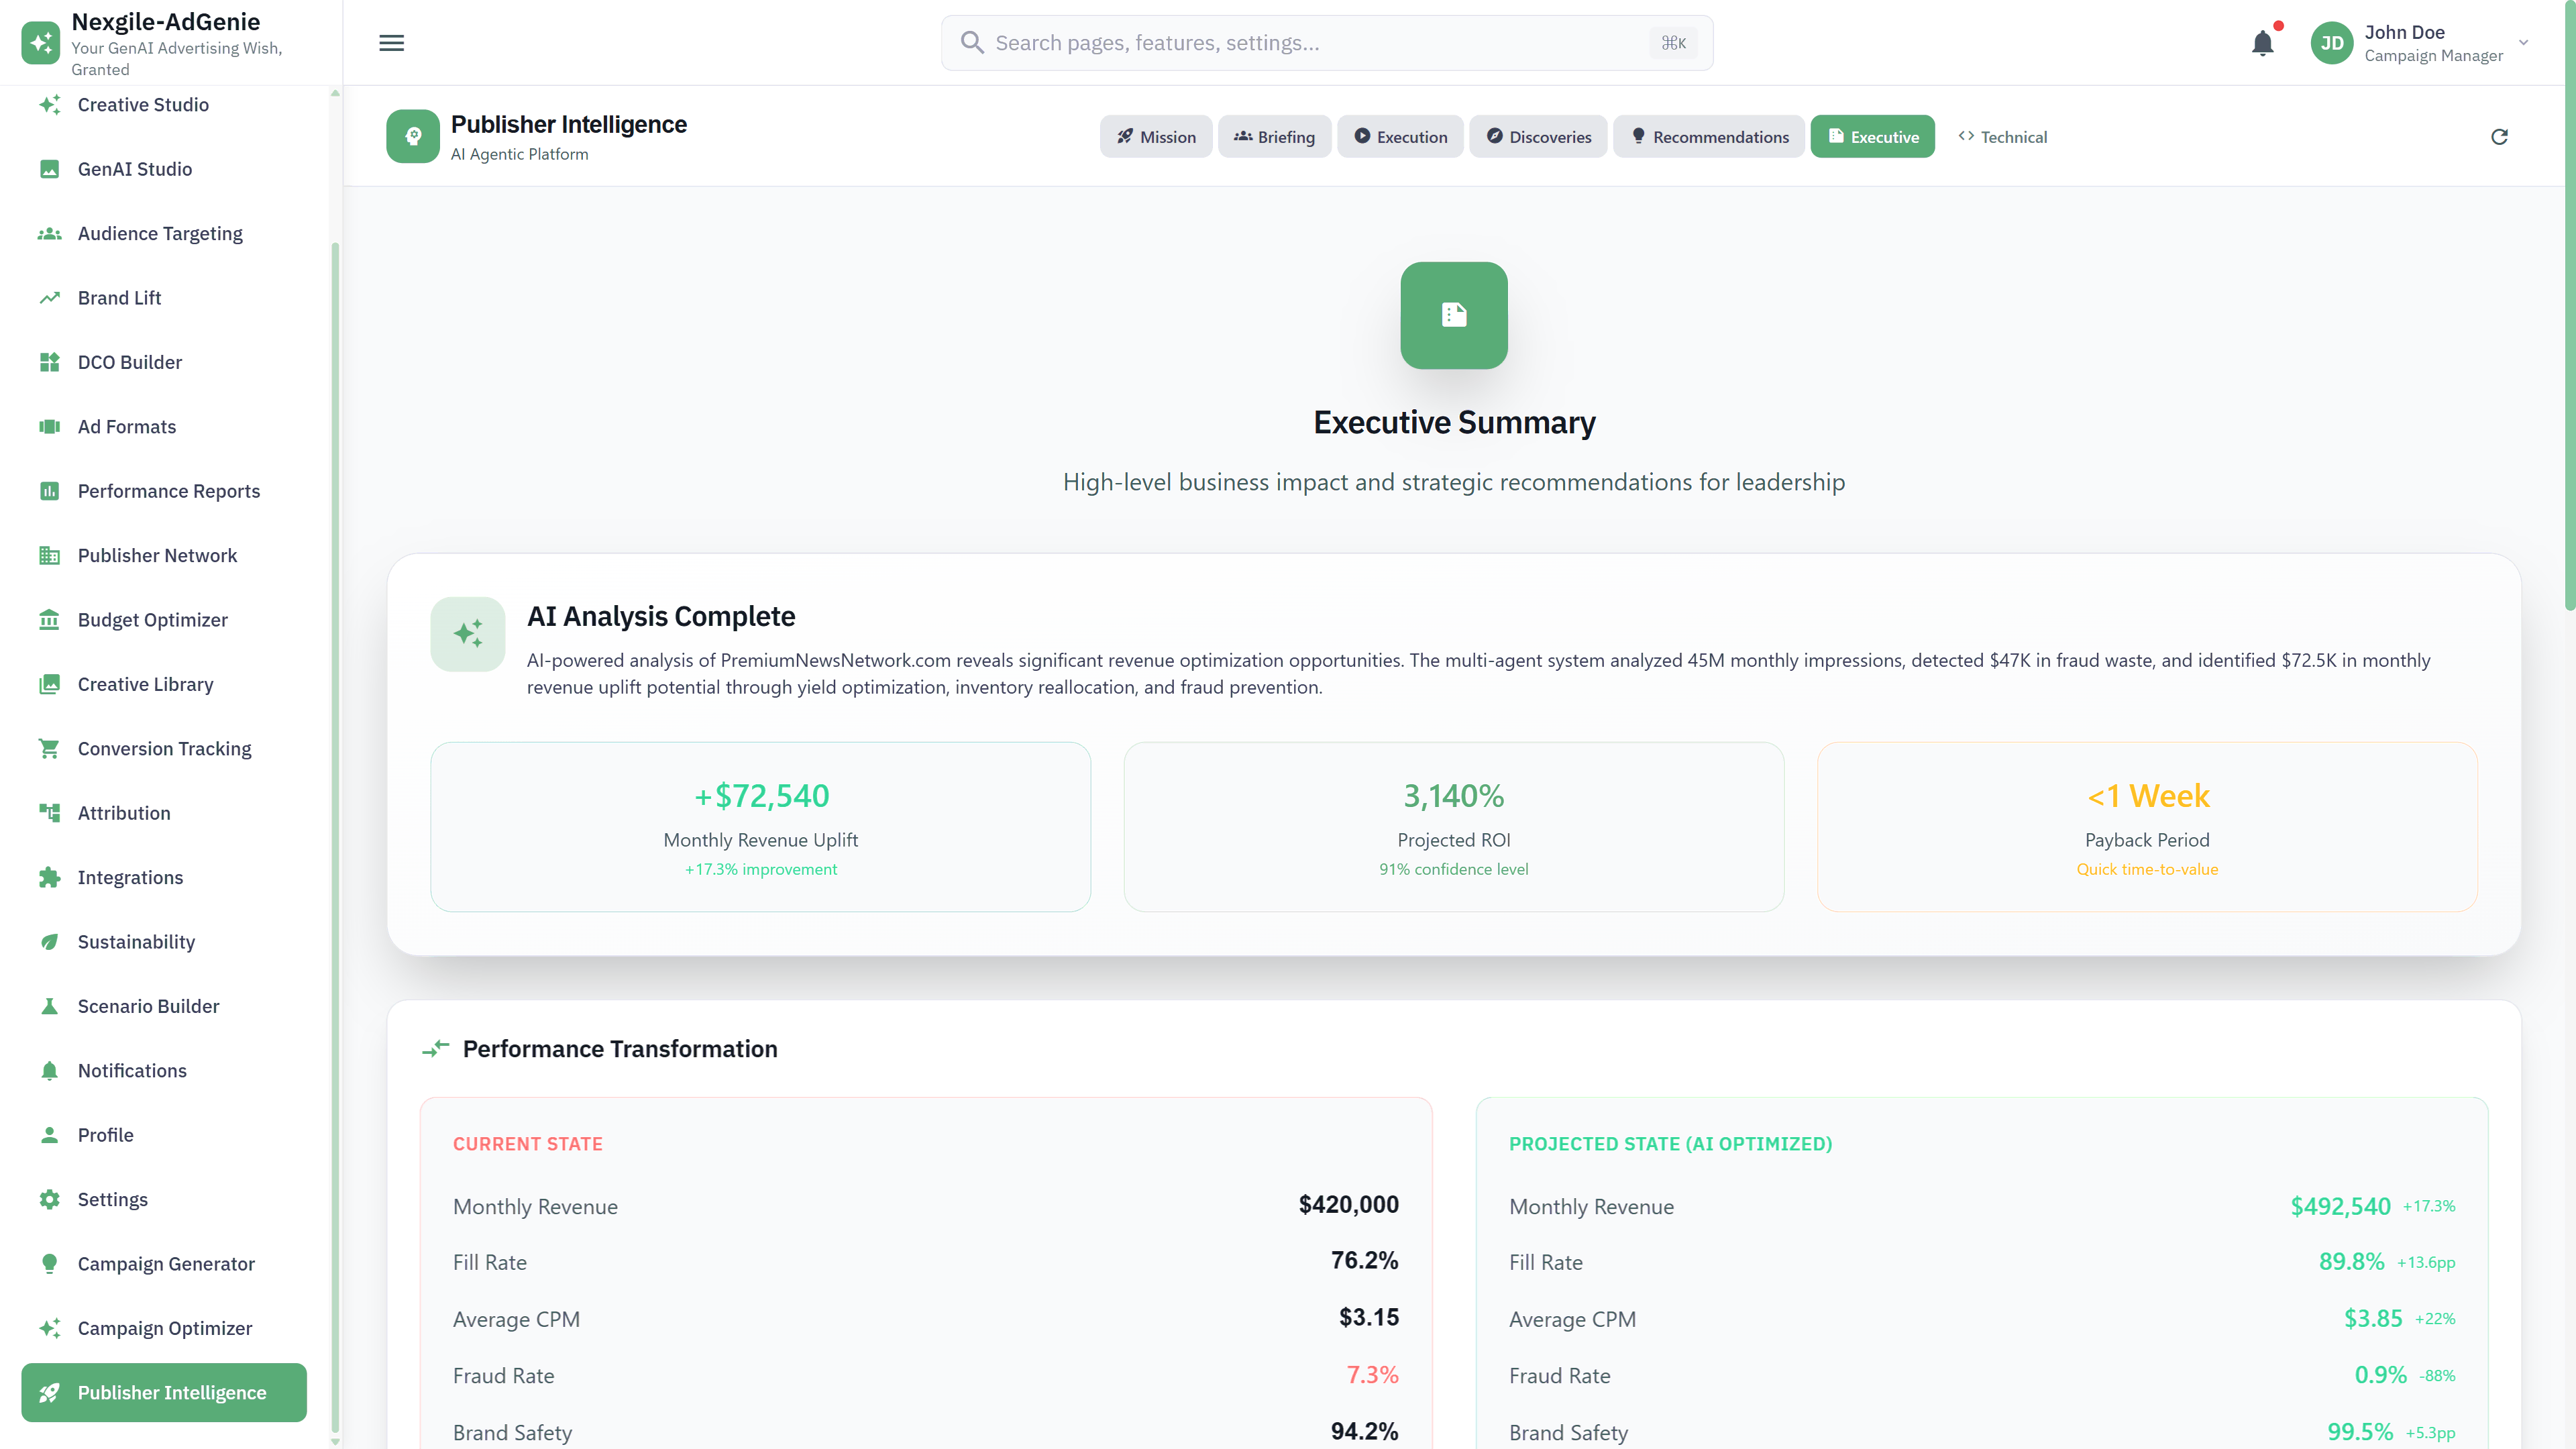
Task: Click the main page vertical scrollbar
Action: point(2569,300)
